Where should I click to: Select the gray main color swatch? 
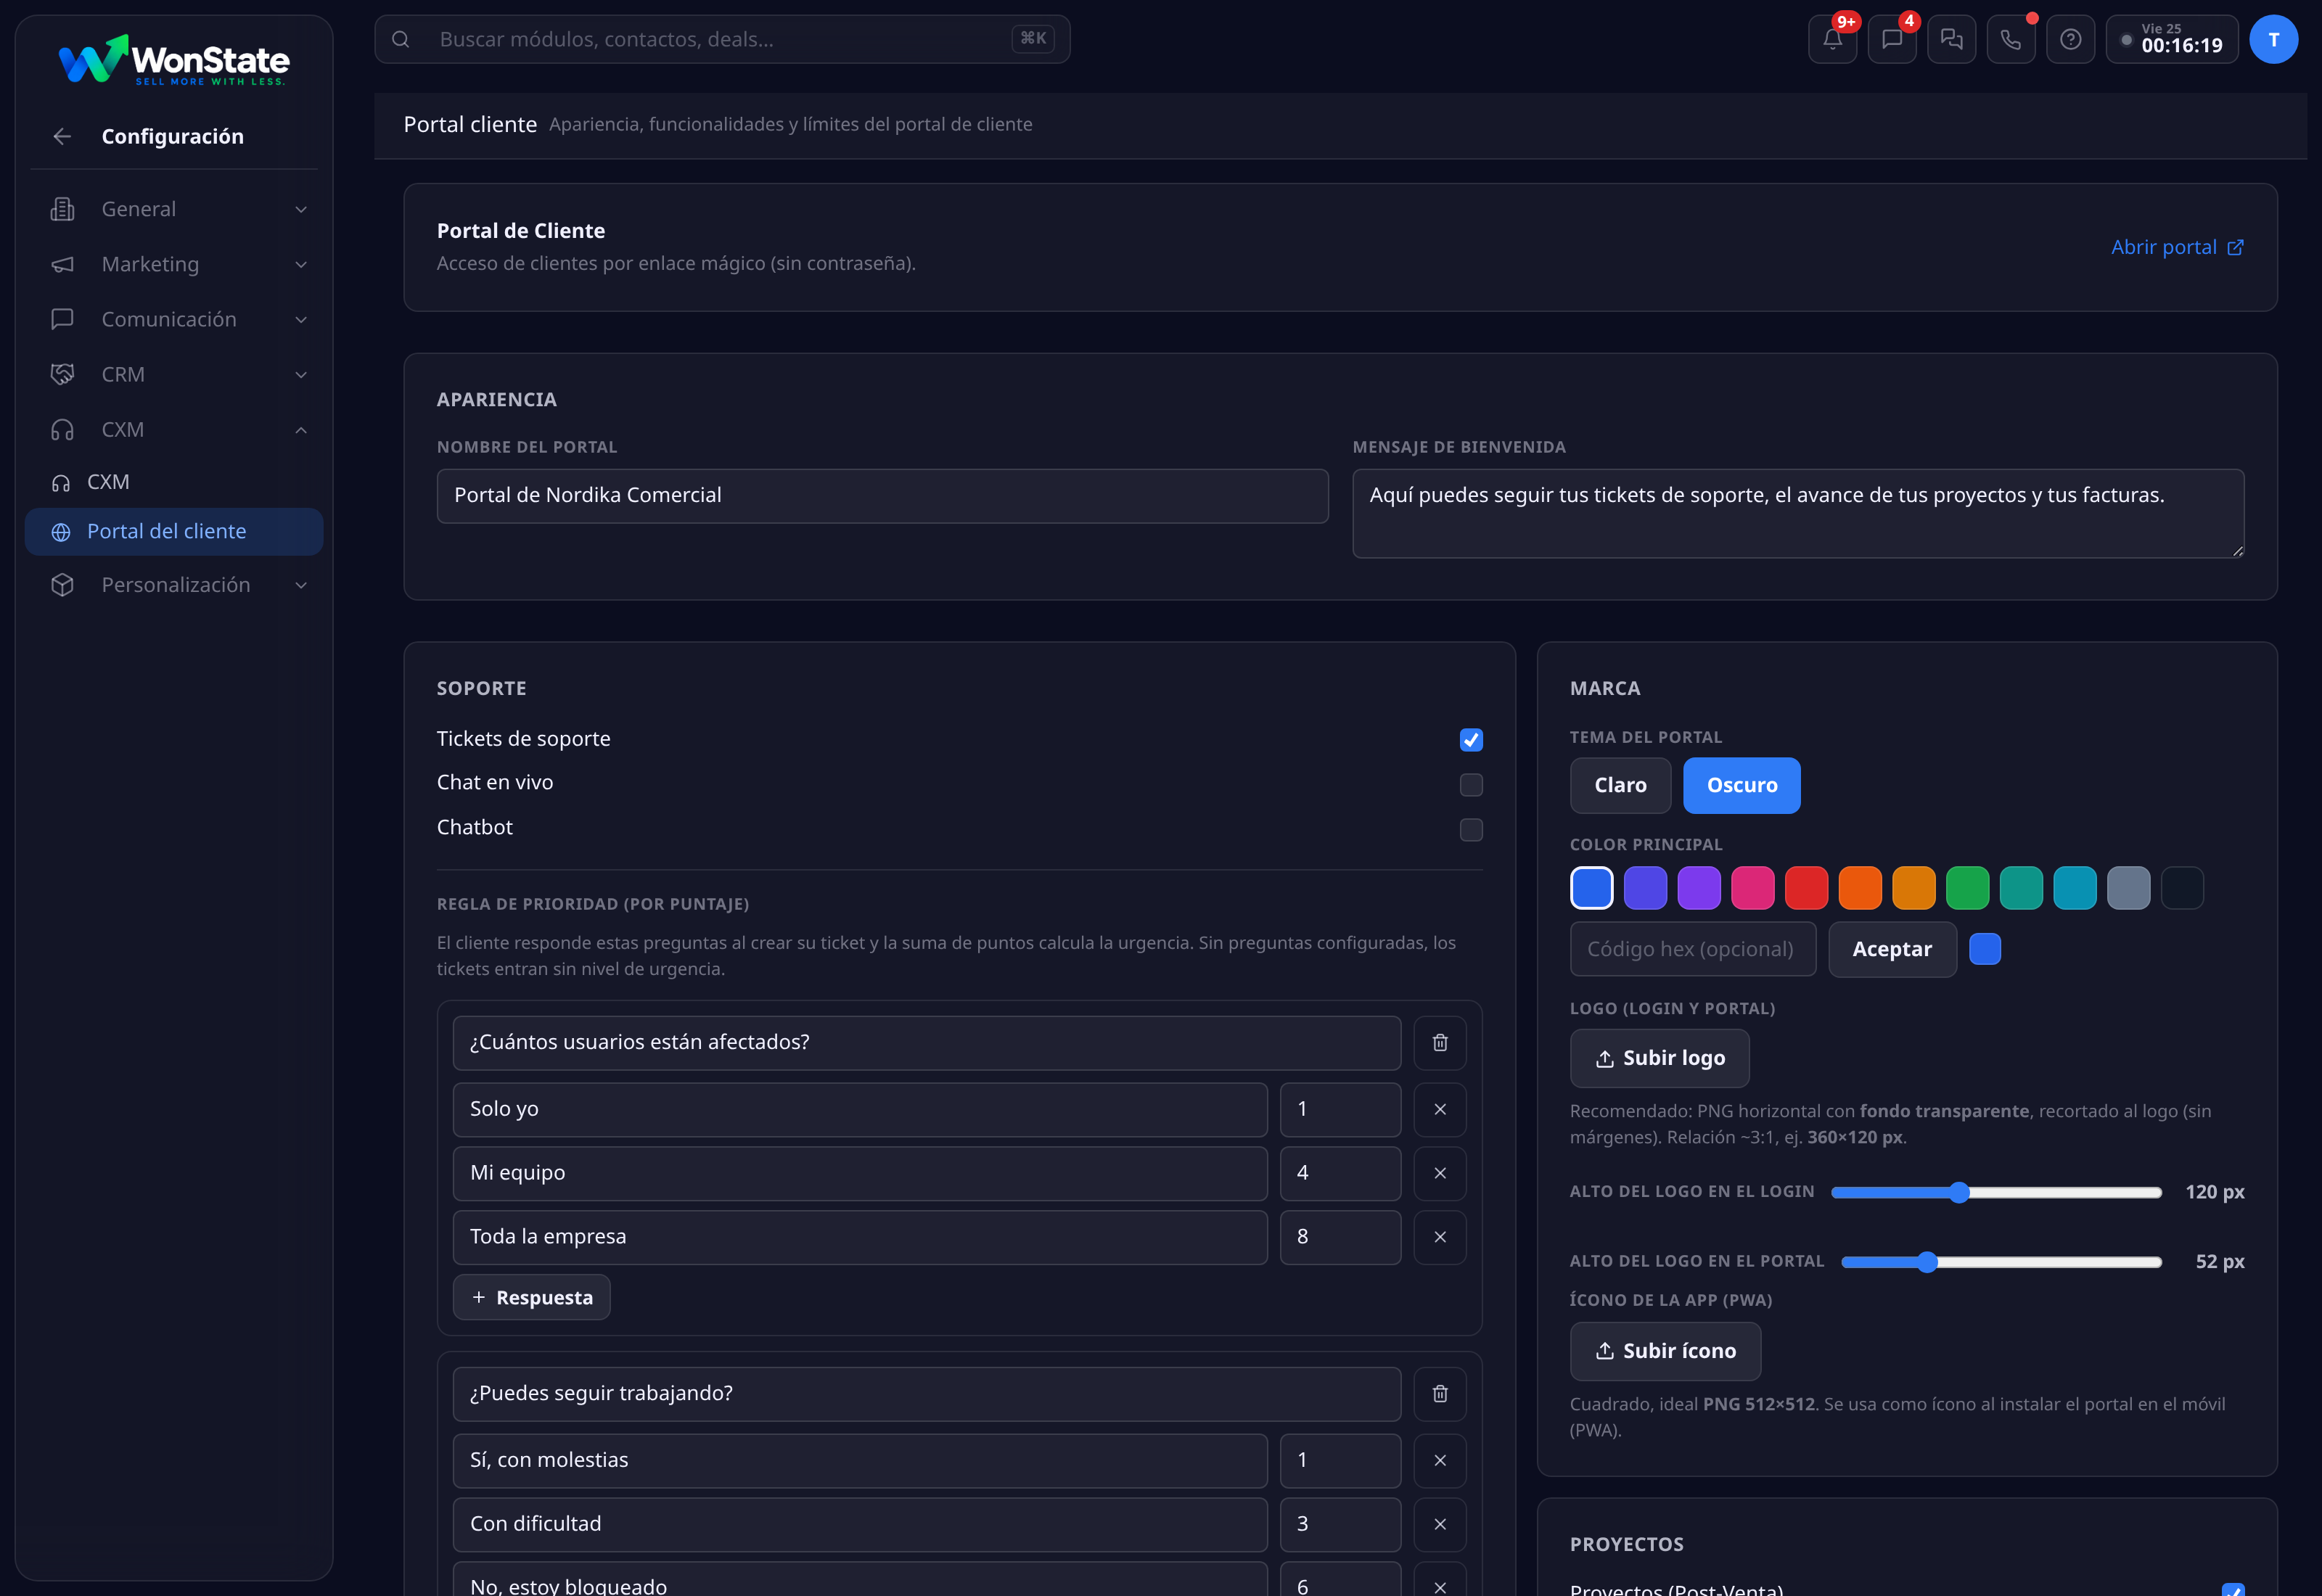(x=2128, y=888)
